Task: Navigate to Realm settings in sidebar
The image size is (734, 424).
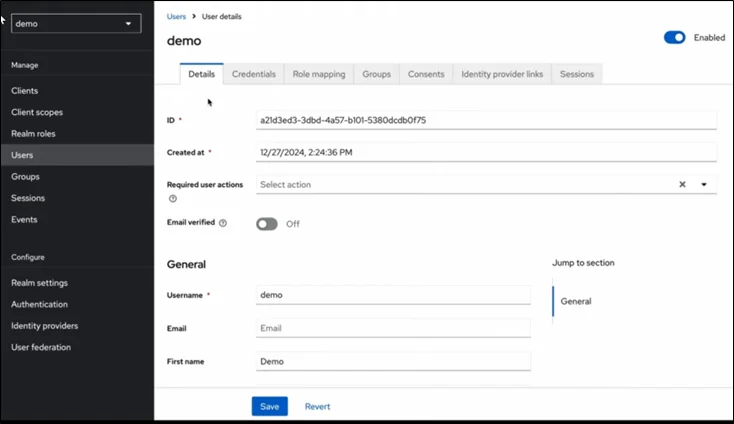Action: [x=39, y=283]
